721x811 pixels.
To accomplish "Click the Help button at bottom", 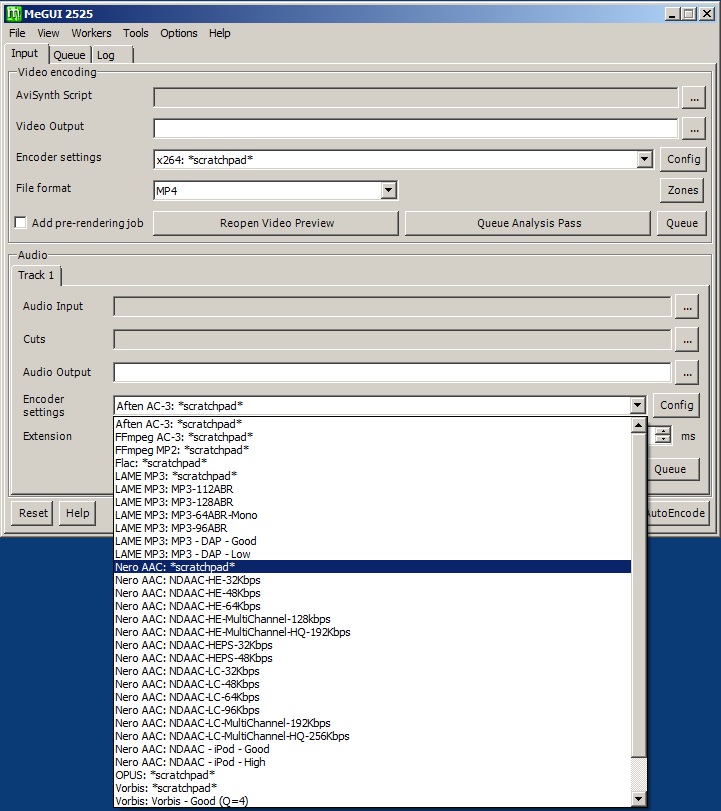I will coord(77,513).
